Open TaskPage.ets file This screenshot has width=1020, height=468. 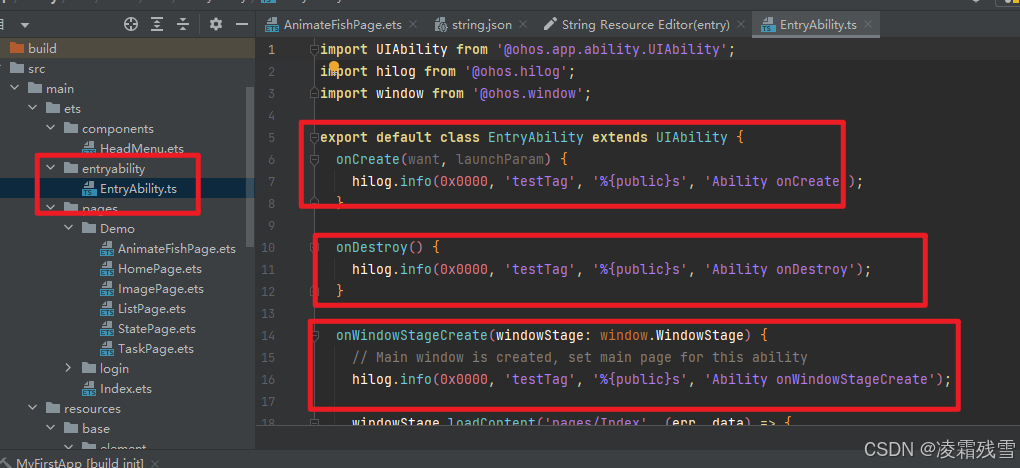point(156,349)
